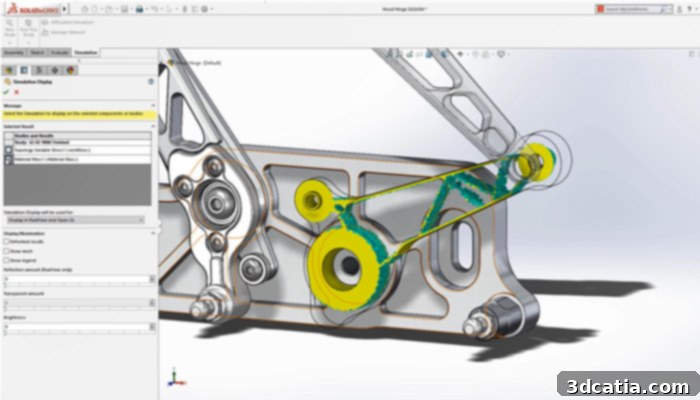Viewport: 700px width, 400px height.
Task: Open the Simulation Display usage dropdown
Action: (76, 220)
